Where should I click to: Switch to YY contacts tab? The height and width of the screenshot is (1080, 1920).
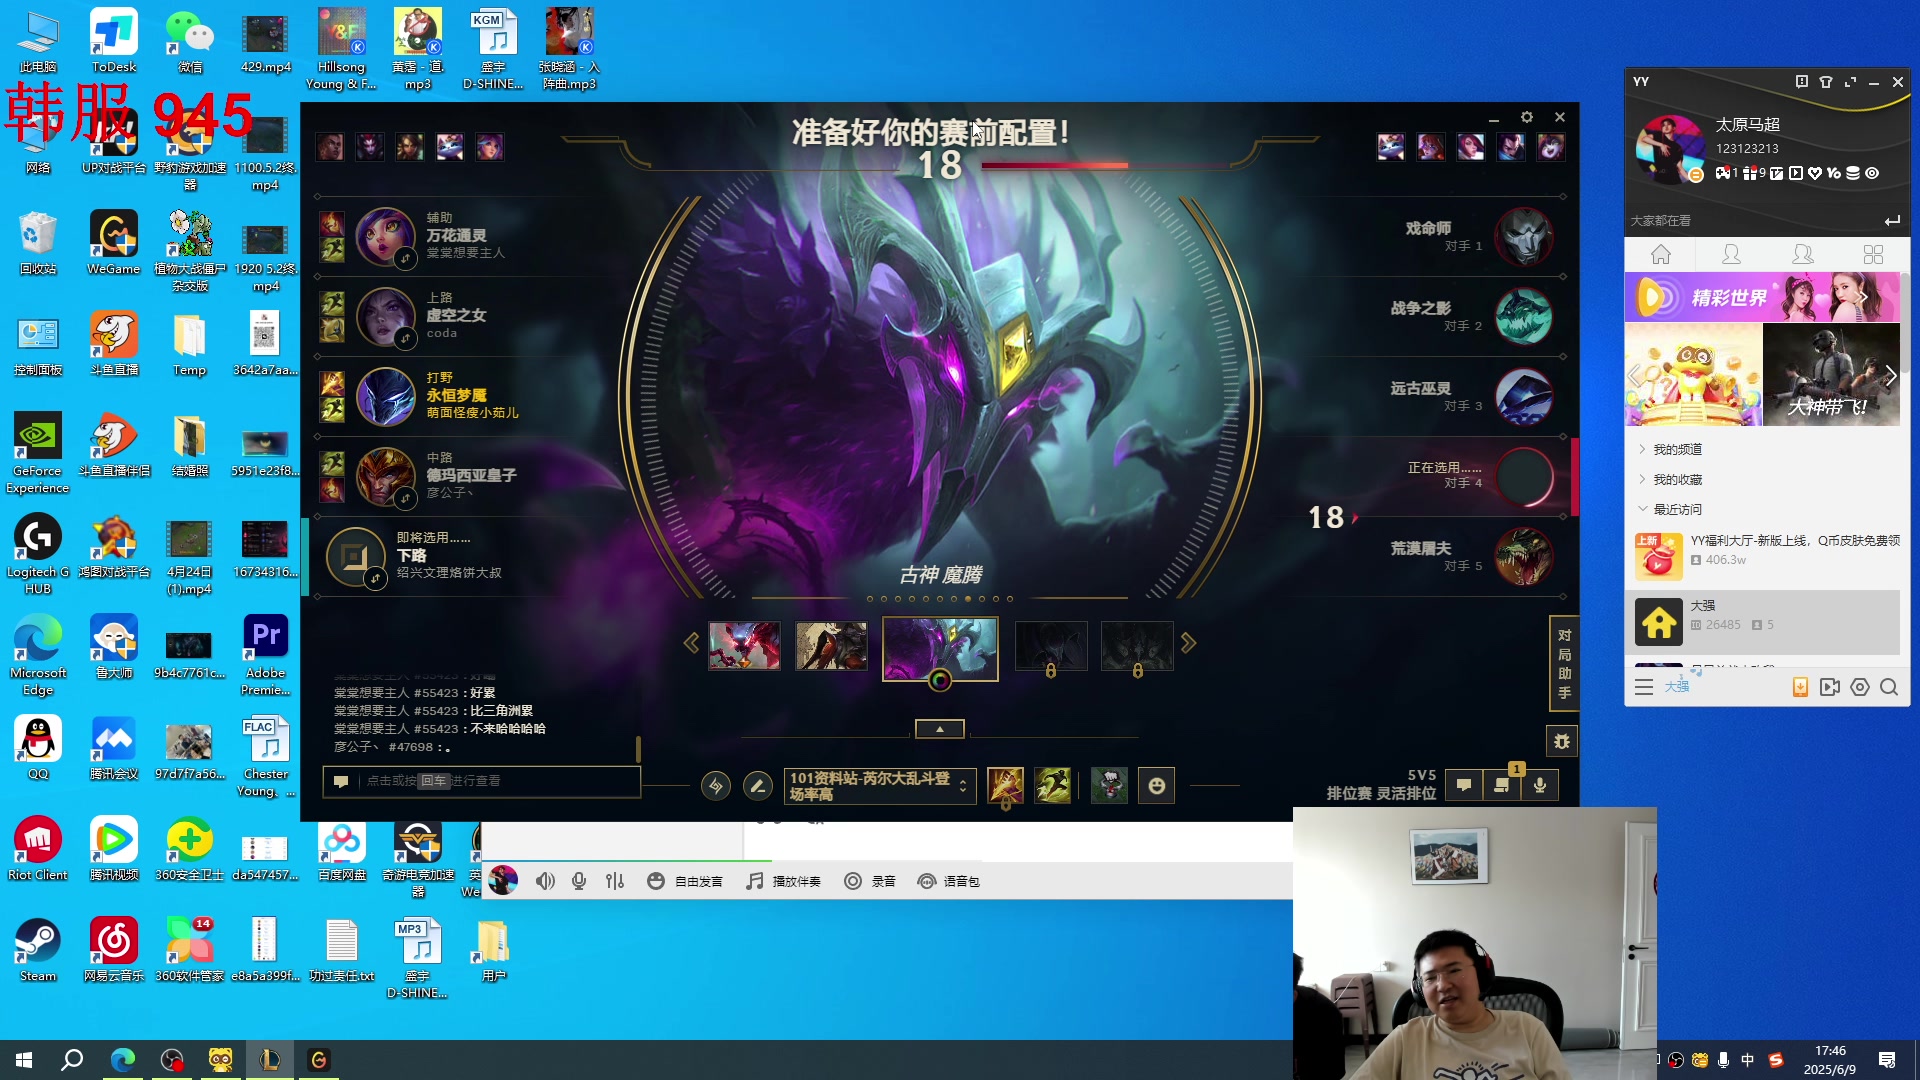click(1731, 254)
